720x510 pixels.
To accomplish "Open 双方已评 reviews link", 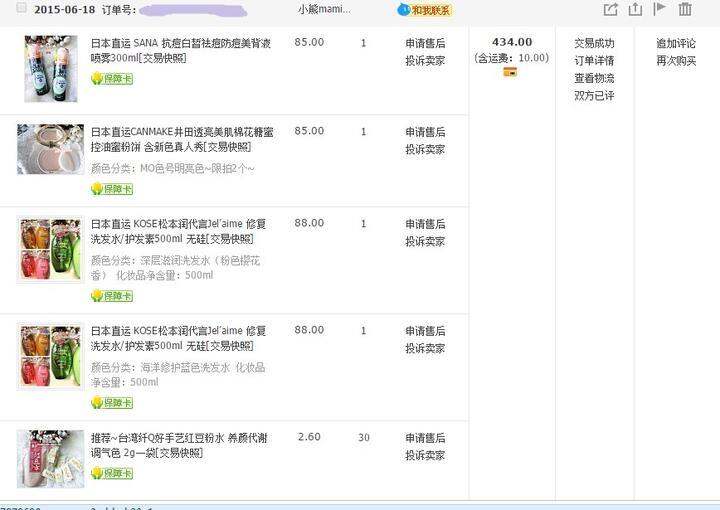I will (594, 95).
